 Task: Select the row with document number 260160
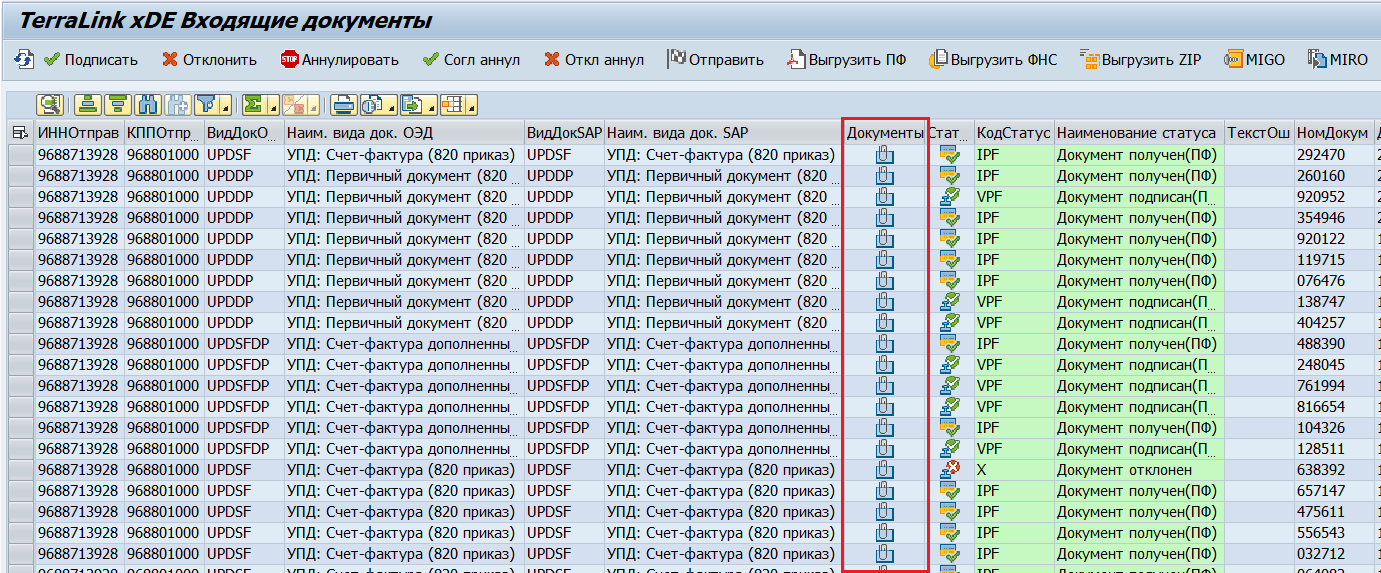click(20, 176)
